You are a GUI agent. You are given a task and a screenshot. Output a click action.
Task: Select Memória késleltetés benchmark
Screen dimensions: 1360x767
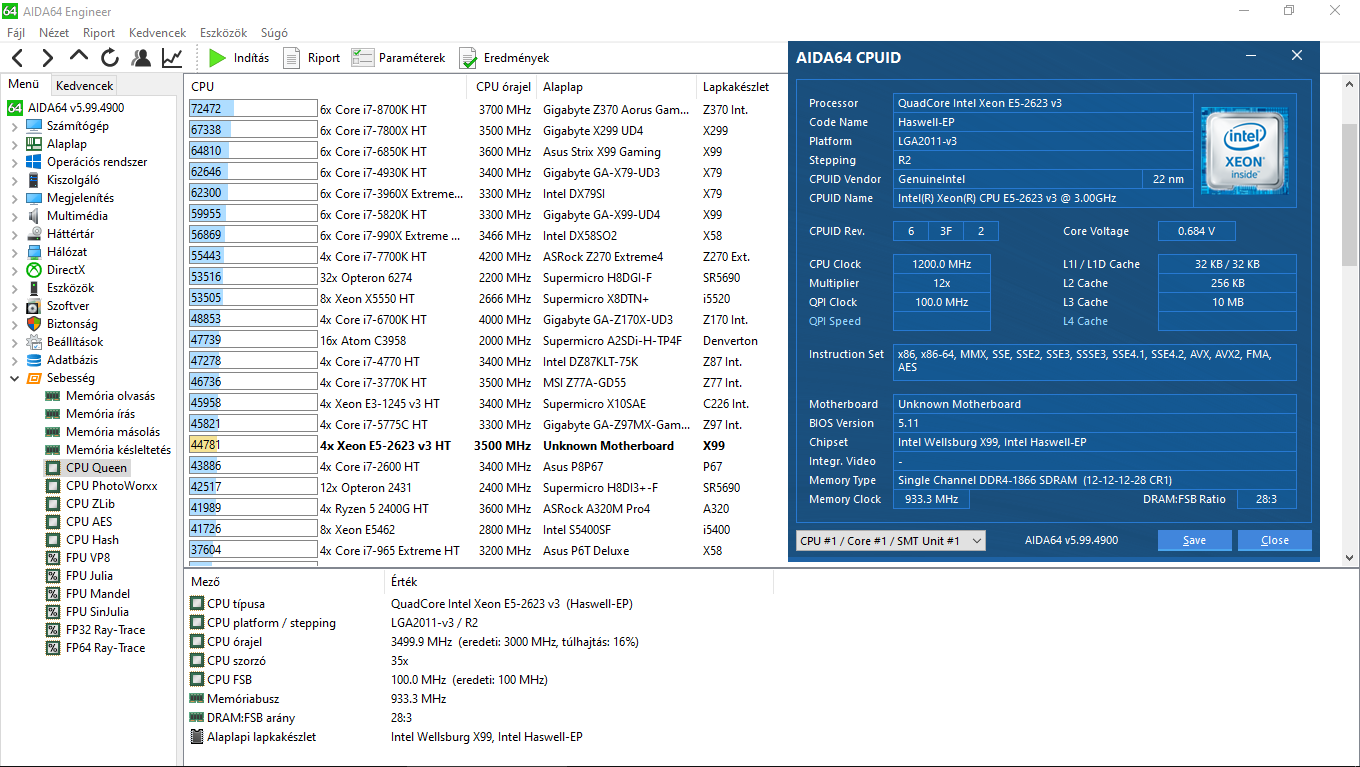coord(118,450)
